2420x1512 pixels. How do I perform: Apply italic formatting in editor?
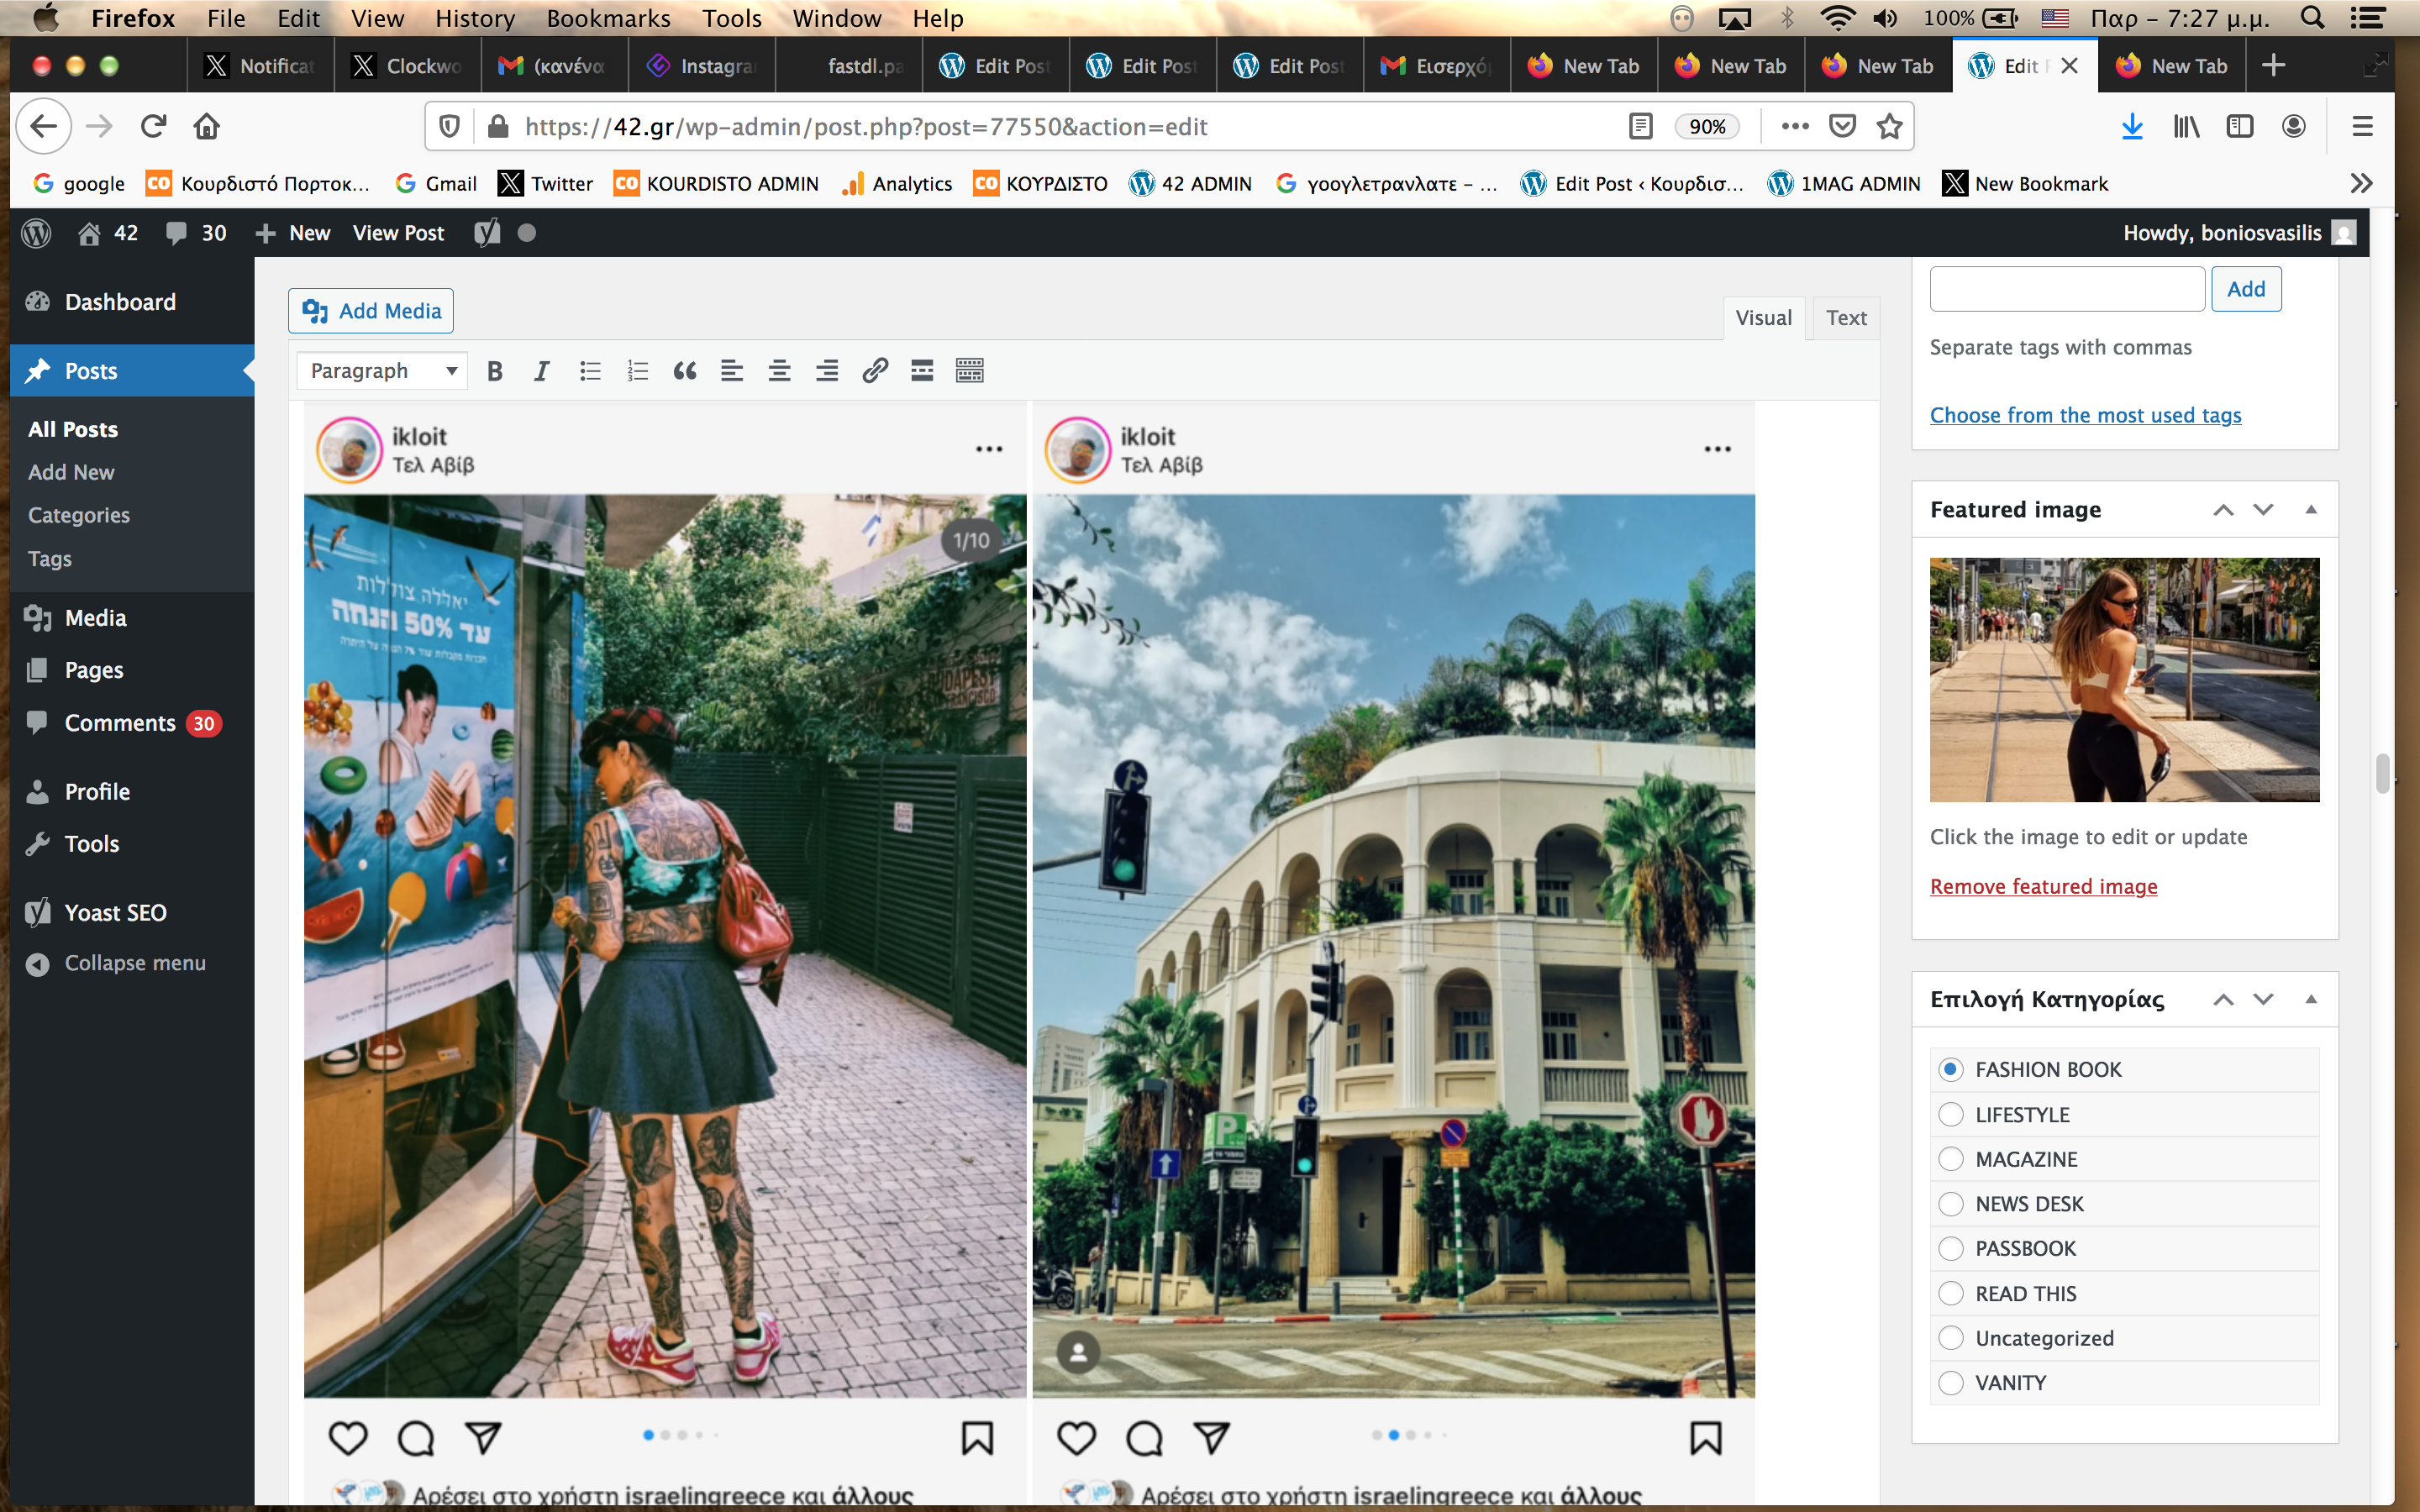coord(541,371)
